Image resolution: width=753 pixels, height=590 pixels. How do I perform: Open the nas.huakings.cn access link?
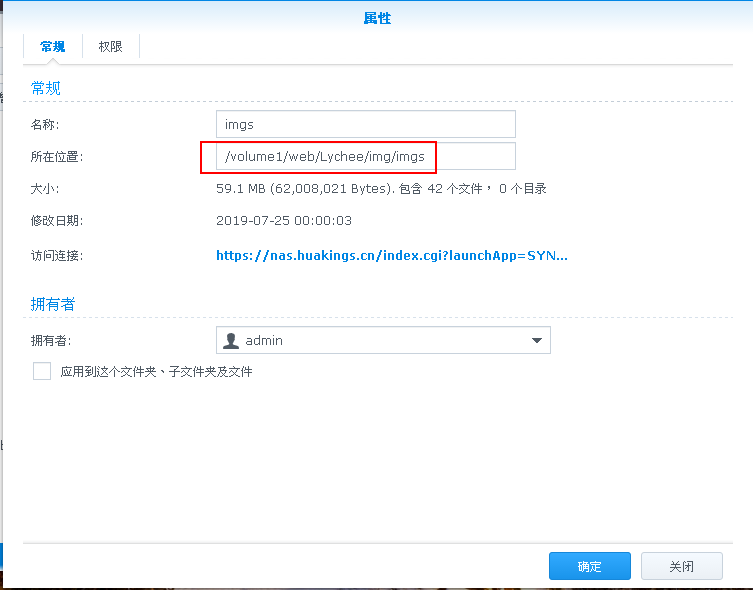[391, 255]
